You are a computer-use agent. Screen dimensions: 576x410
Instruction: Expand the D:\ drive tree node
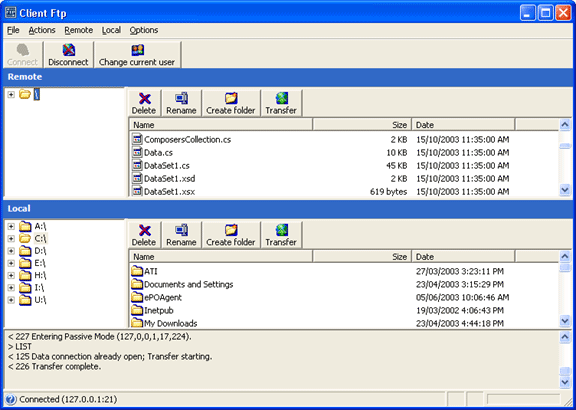coord(11,251)
